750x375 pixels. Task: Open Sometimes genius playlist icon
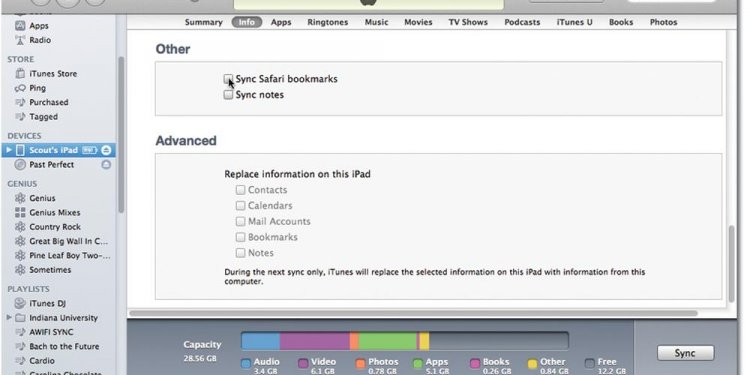20,270
